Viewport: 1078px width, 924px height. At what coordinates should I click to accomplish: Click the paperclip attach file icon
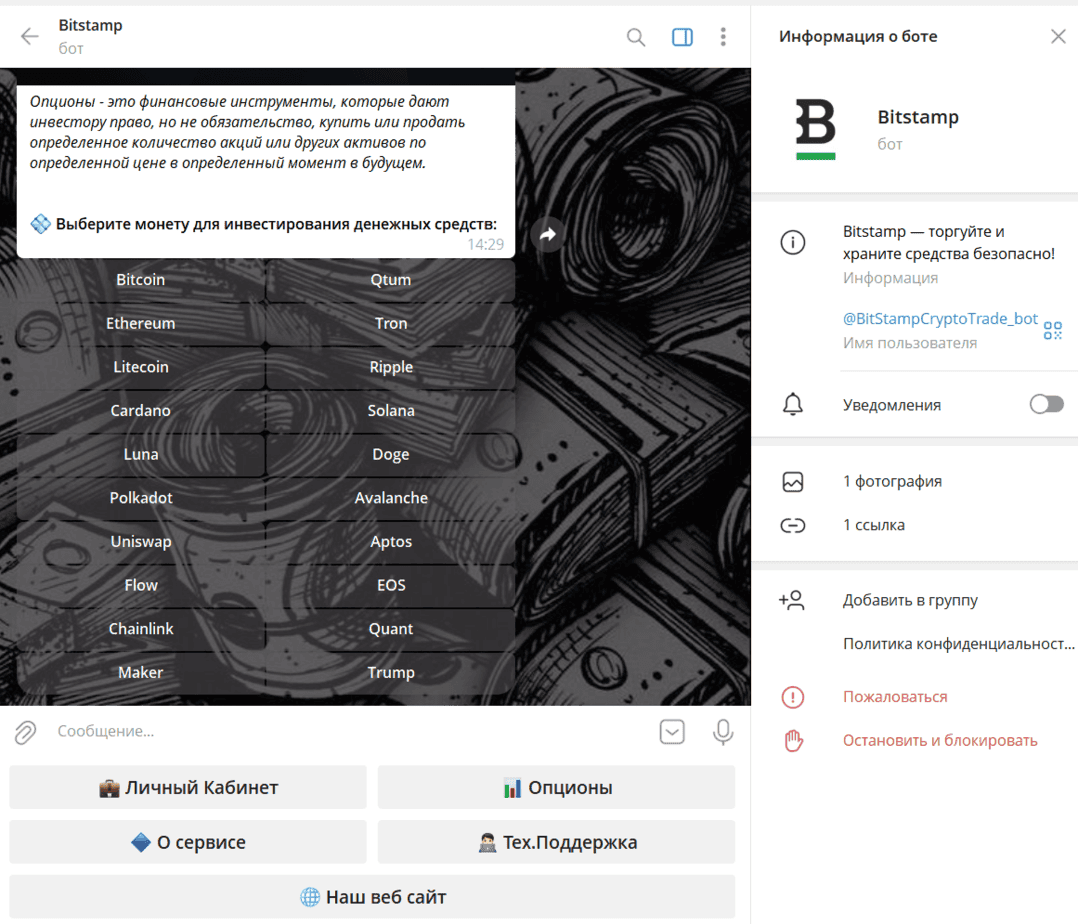pos(25,732)
